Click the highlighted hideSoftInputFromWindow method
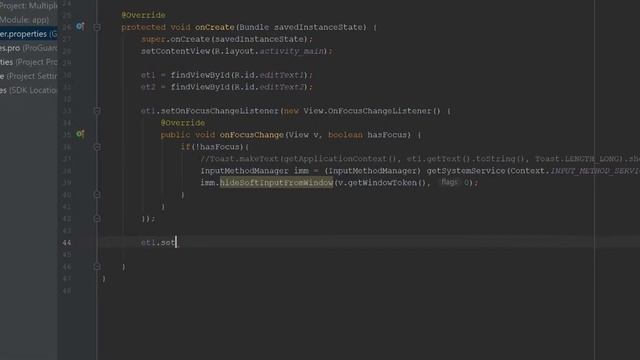Viewport: 640px width, 360px height. 276,182
